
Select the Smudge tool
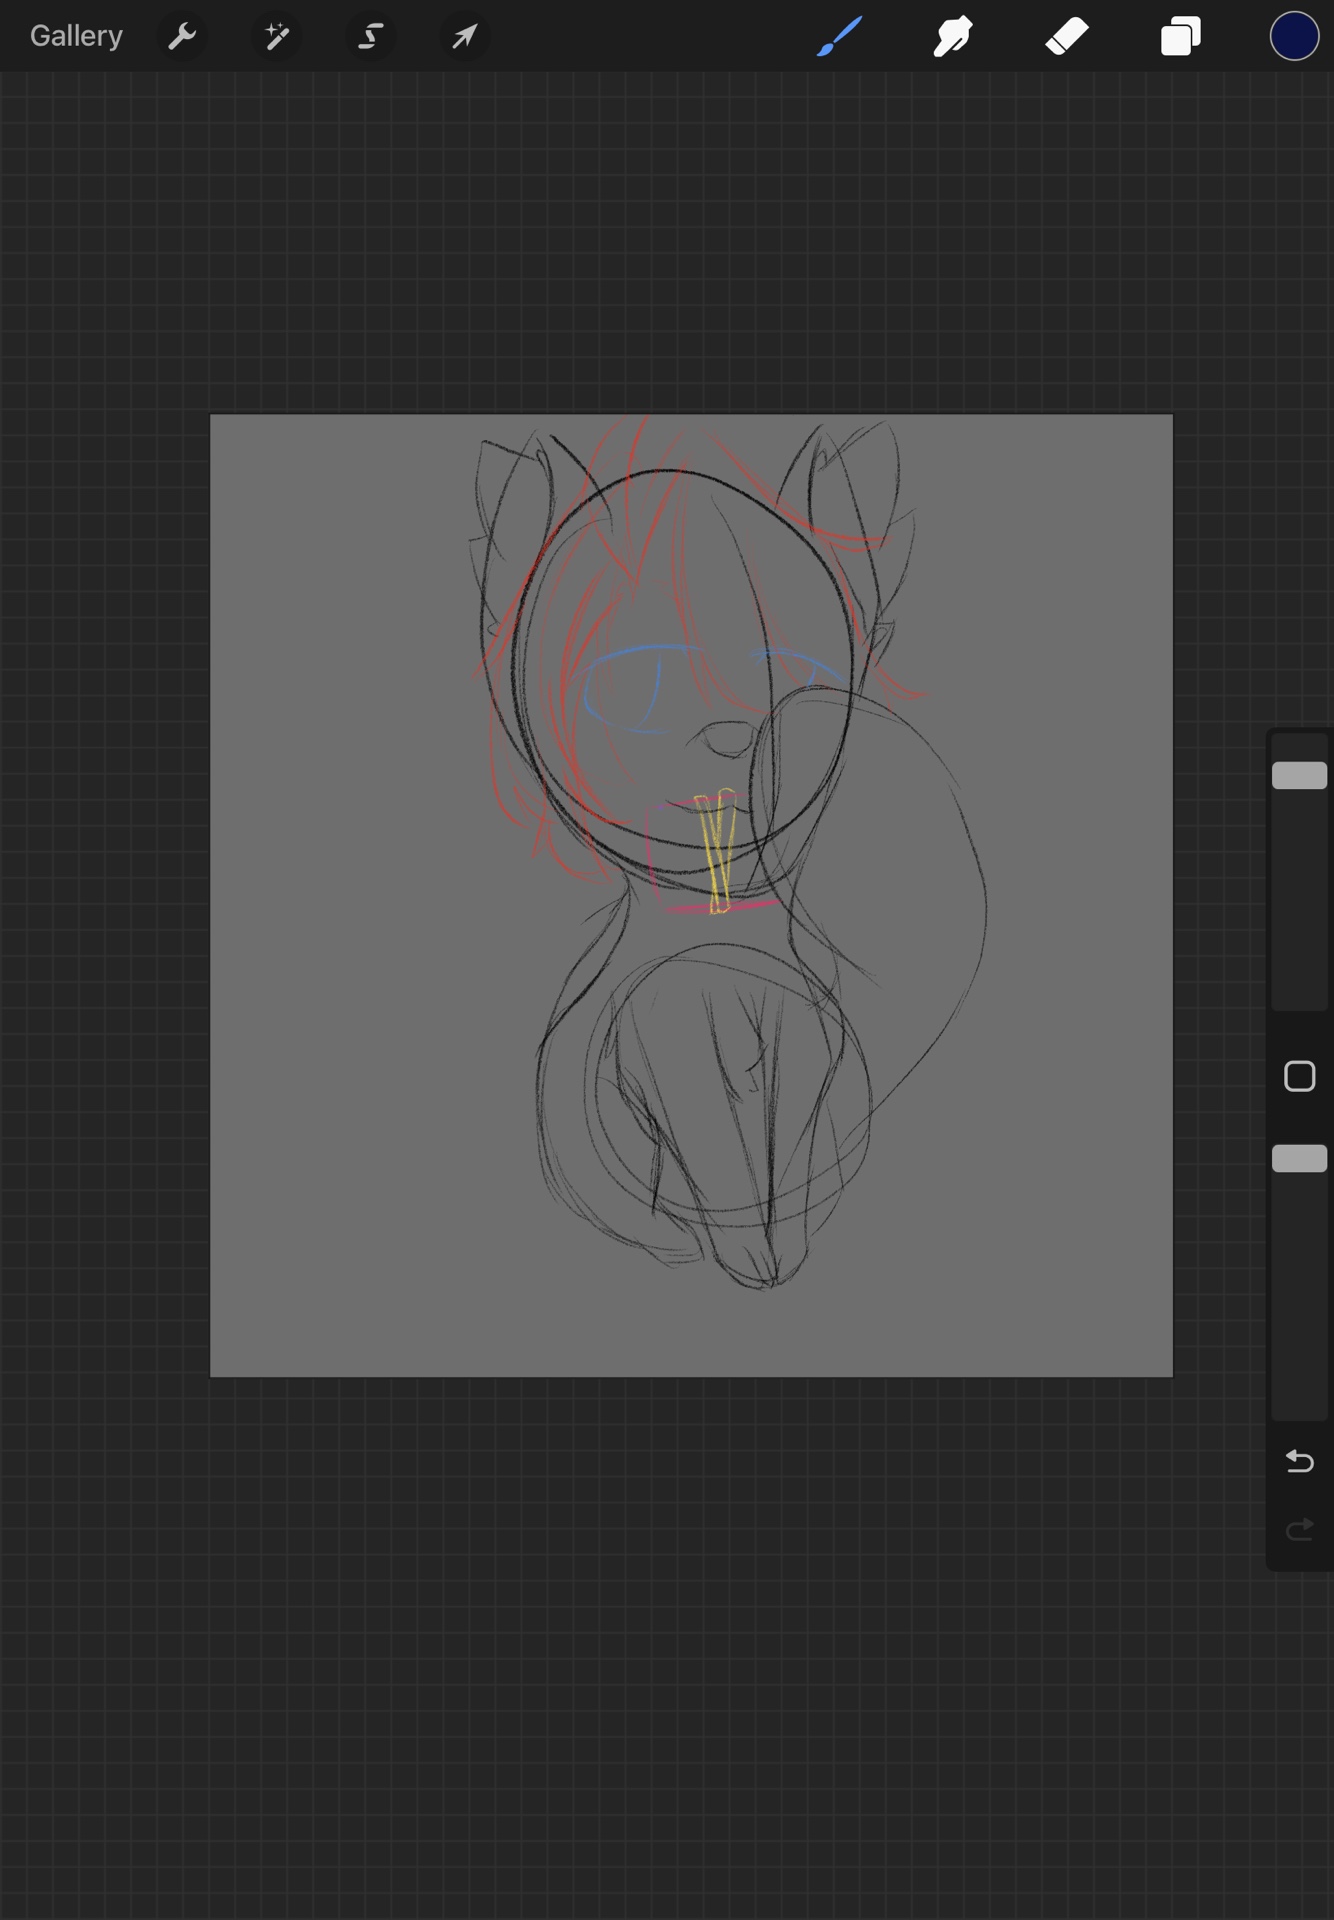(953, 37)
